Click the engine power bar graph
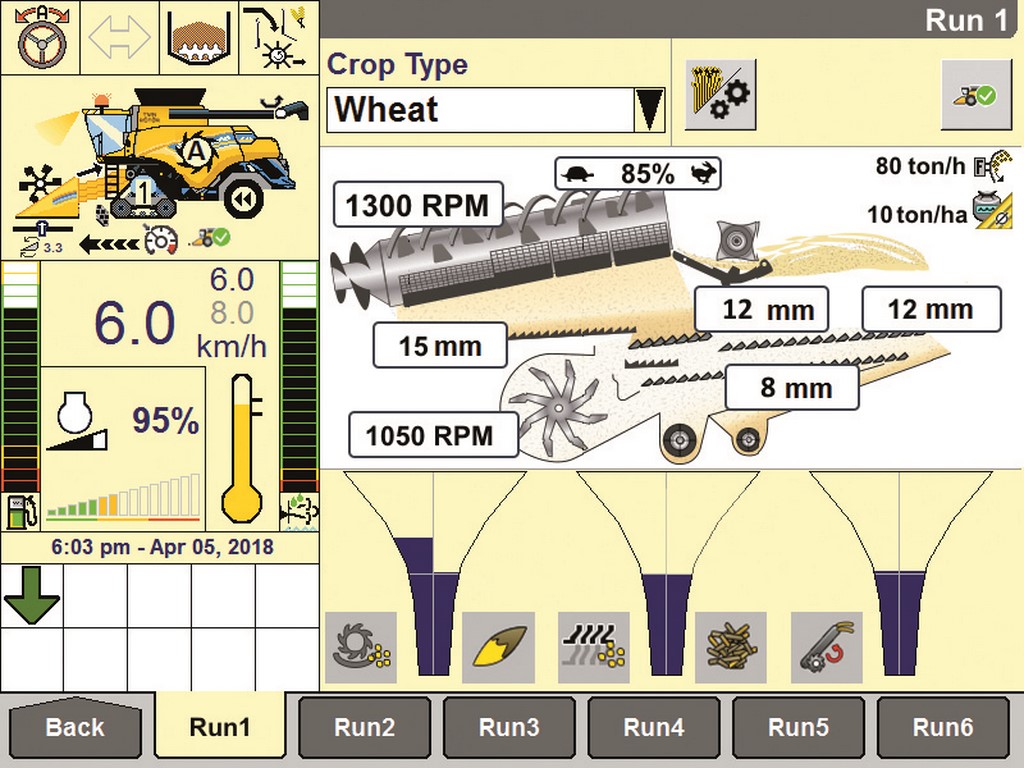The image size is (1024, 768). [123, 498]
